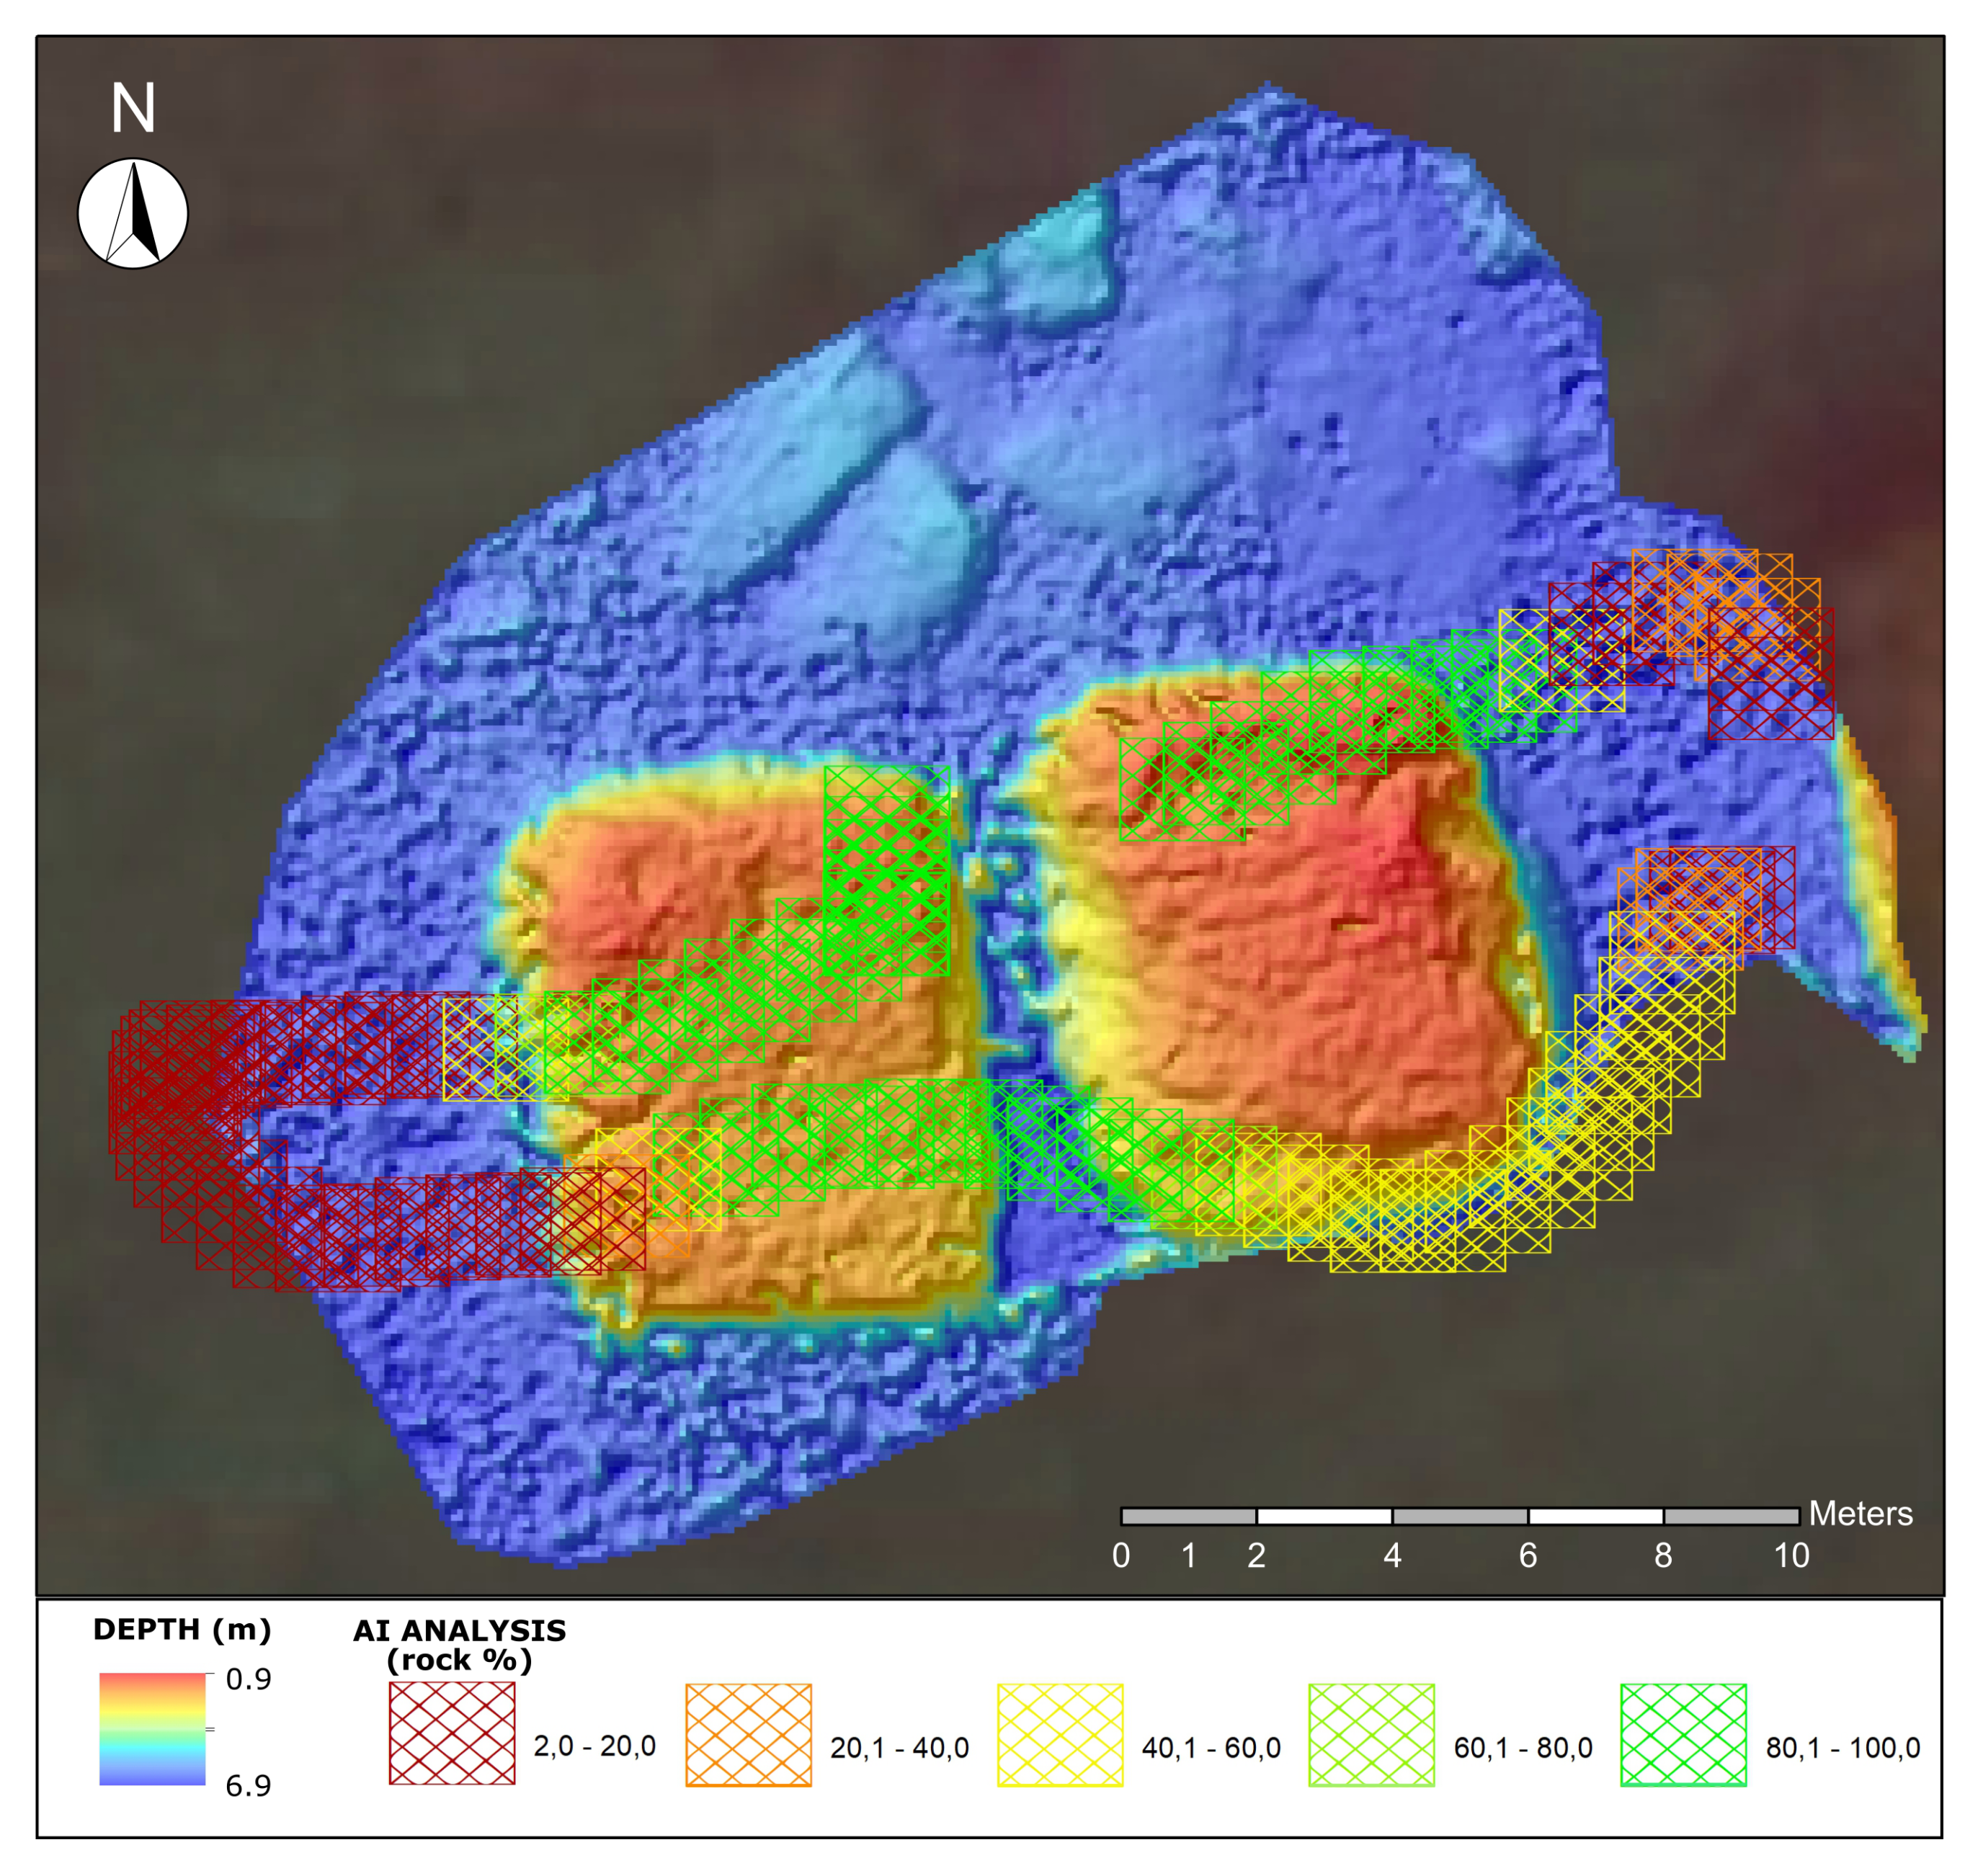Click the dark red 2,0 - 20,0 legend swatch

452,1733
